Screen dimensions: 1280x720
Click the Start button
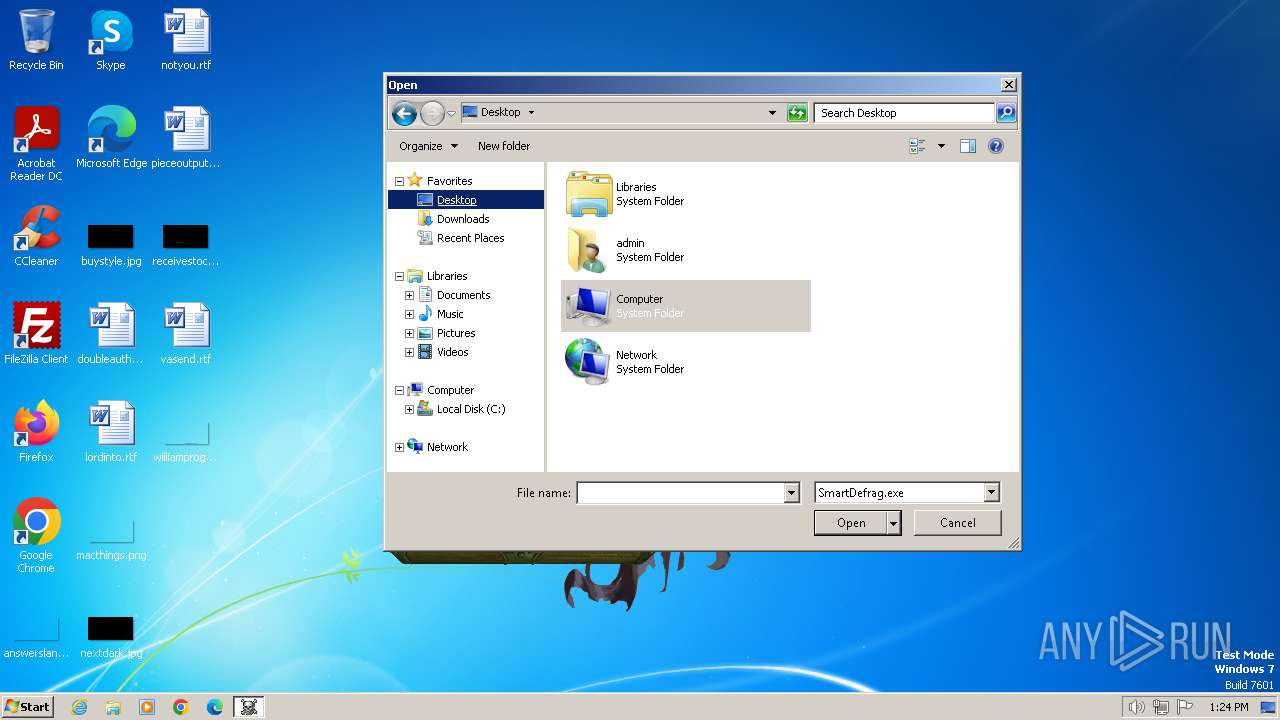(x=27, y=707)
